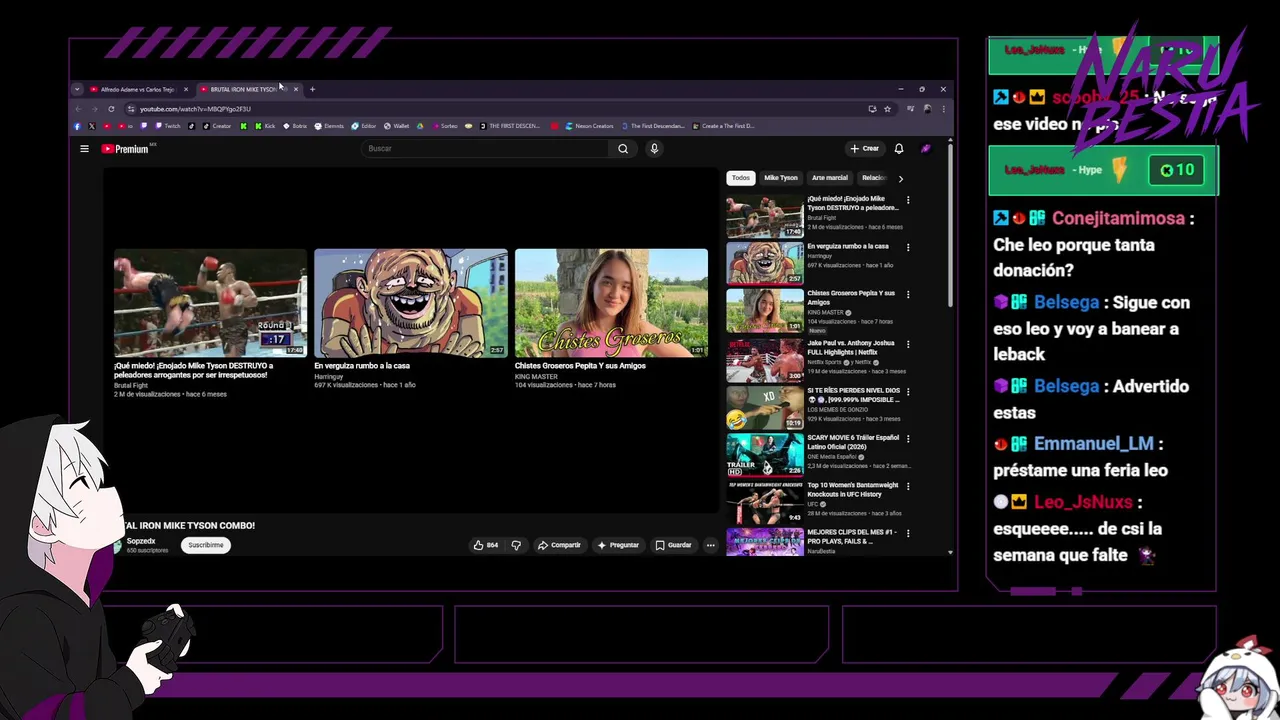Click the suggestions list down scroll arrow

click(x=950, y=552)
